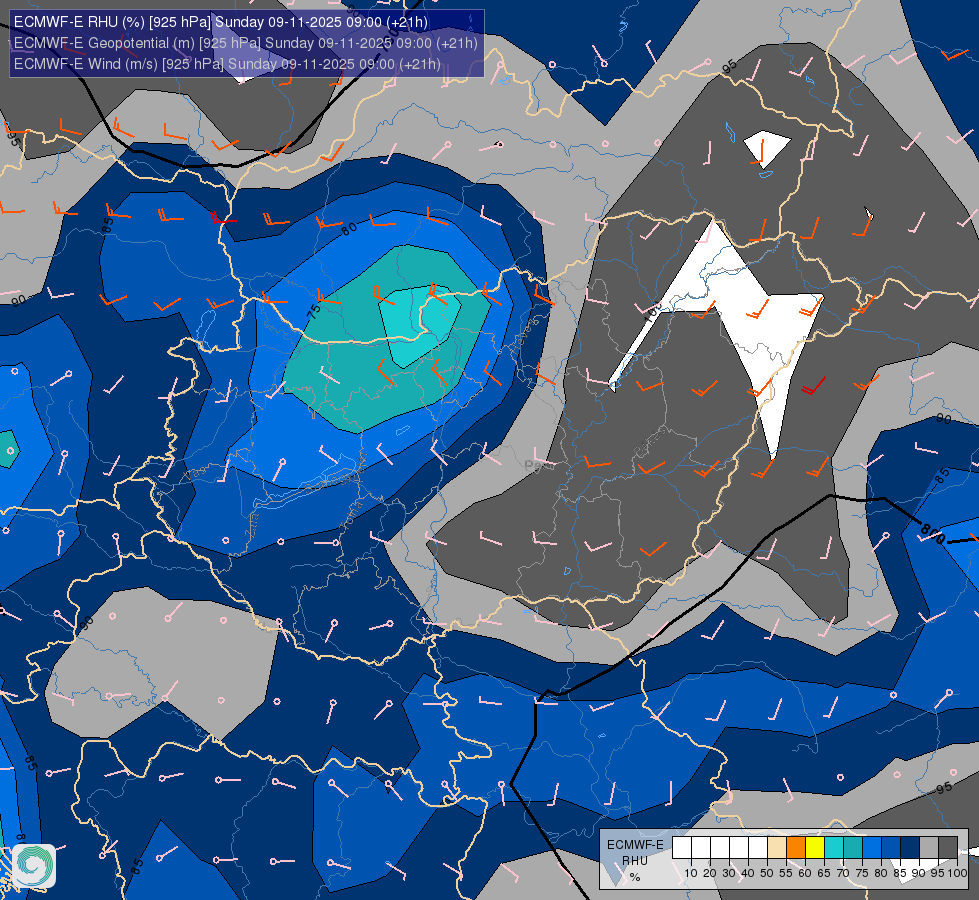Click the swirl logo icon in the corner
Image resolution: width=979 pixels, height=900 pixels.
pos(34,865)
